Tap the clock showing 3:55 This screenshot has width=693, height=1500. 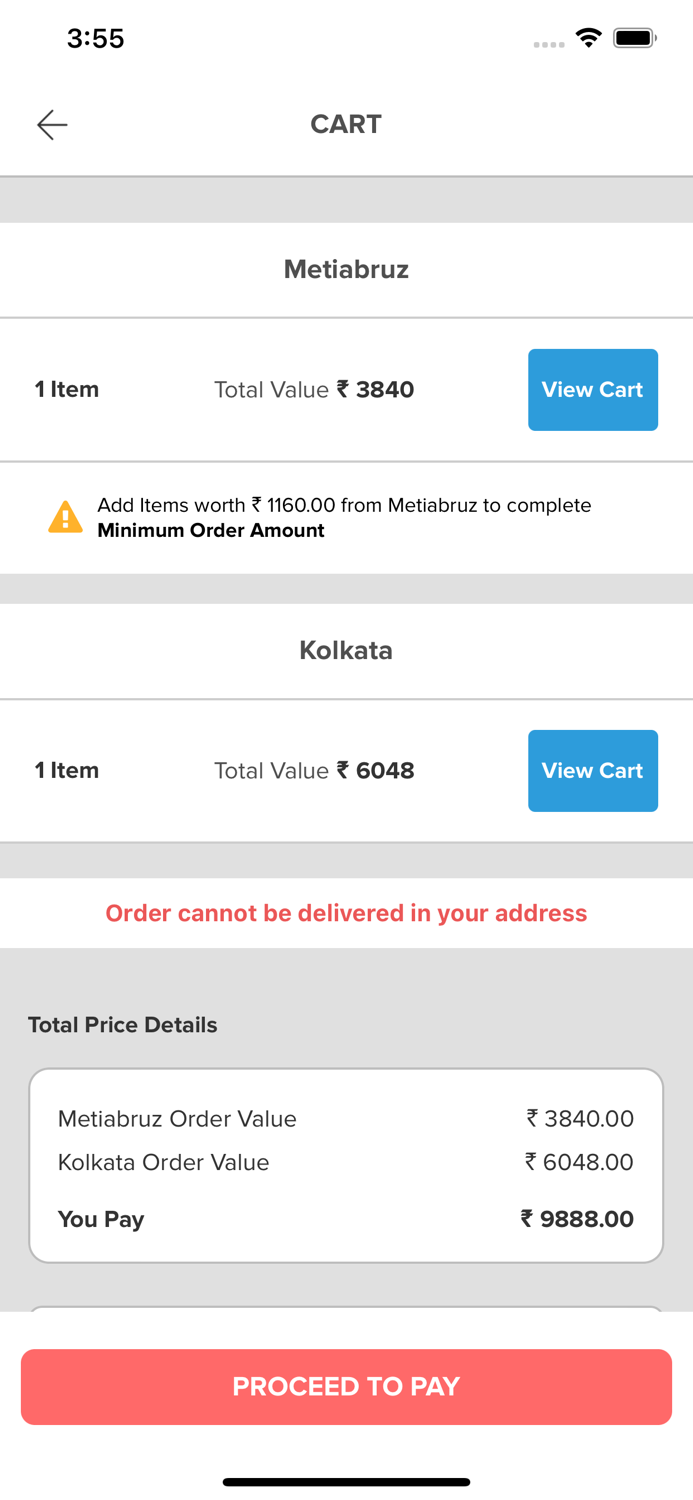pos(96,38)
